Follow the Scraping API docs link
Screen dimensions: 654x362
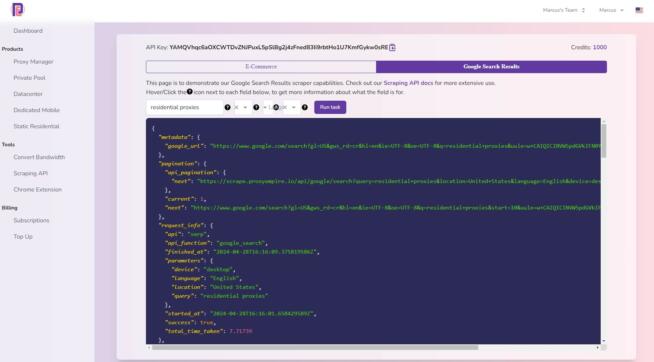click(x=408, y=83)
